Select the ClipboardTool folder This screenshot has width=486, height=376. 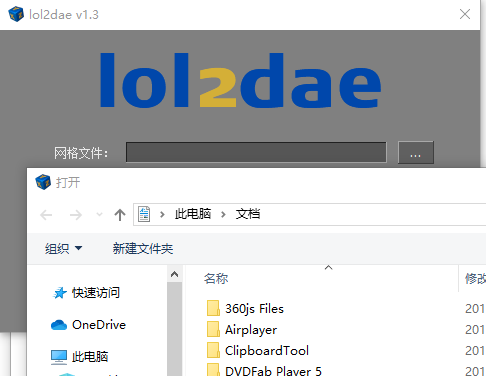tap(267, 351)
